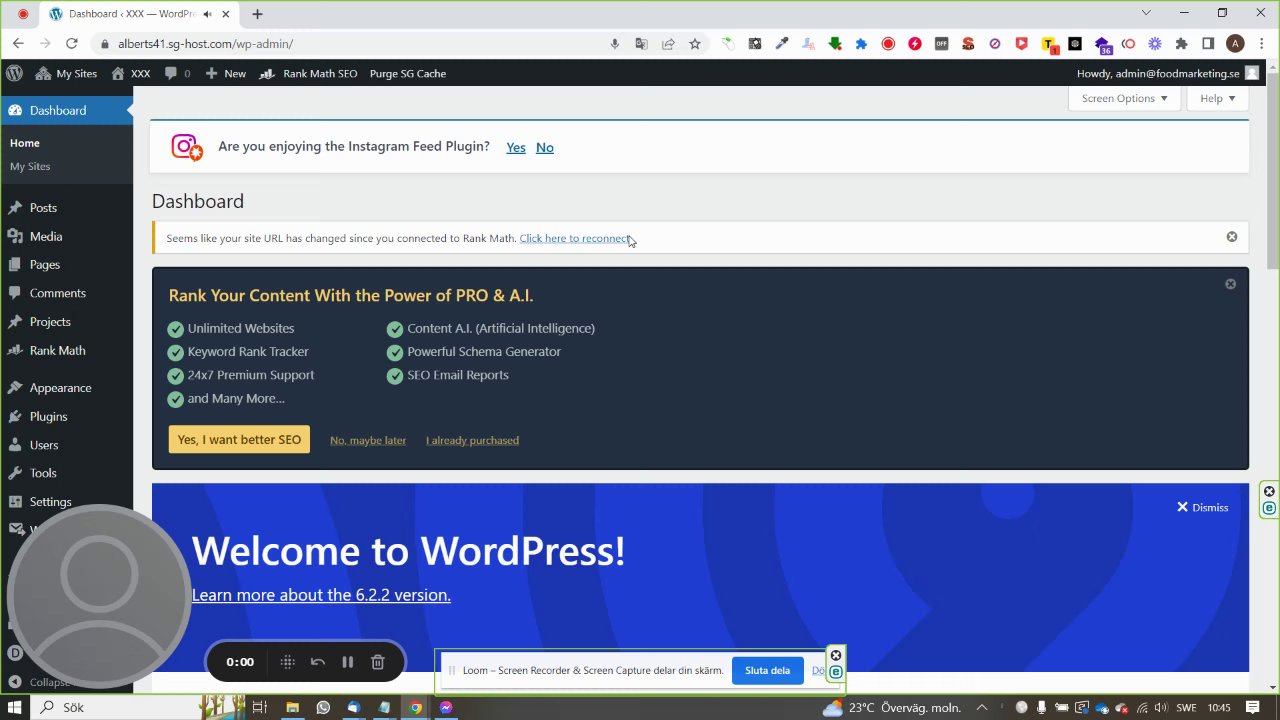Open the New content menu
This screenshot has height=720, width=1280.
[x=225, y=73]
